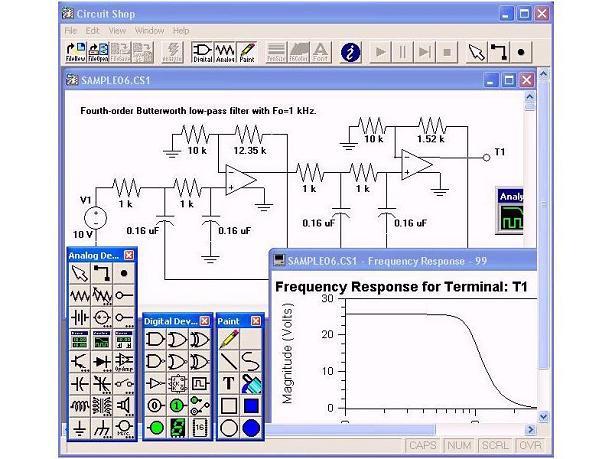Viewport: 612px width, 459px height.
Task: Select the straight line tool in Paint palette
Action: [229, 362]
